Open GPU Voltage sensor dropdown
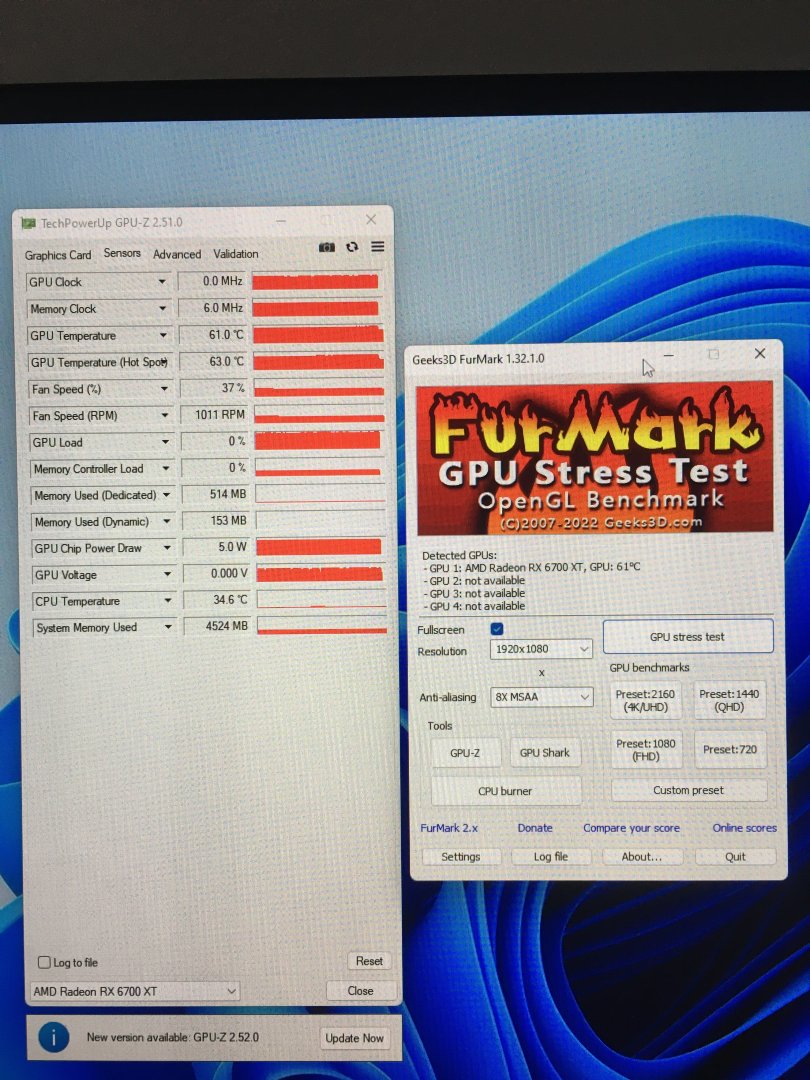This screenshot has height=1080, width=810. coord(167,574)
